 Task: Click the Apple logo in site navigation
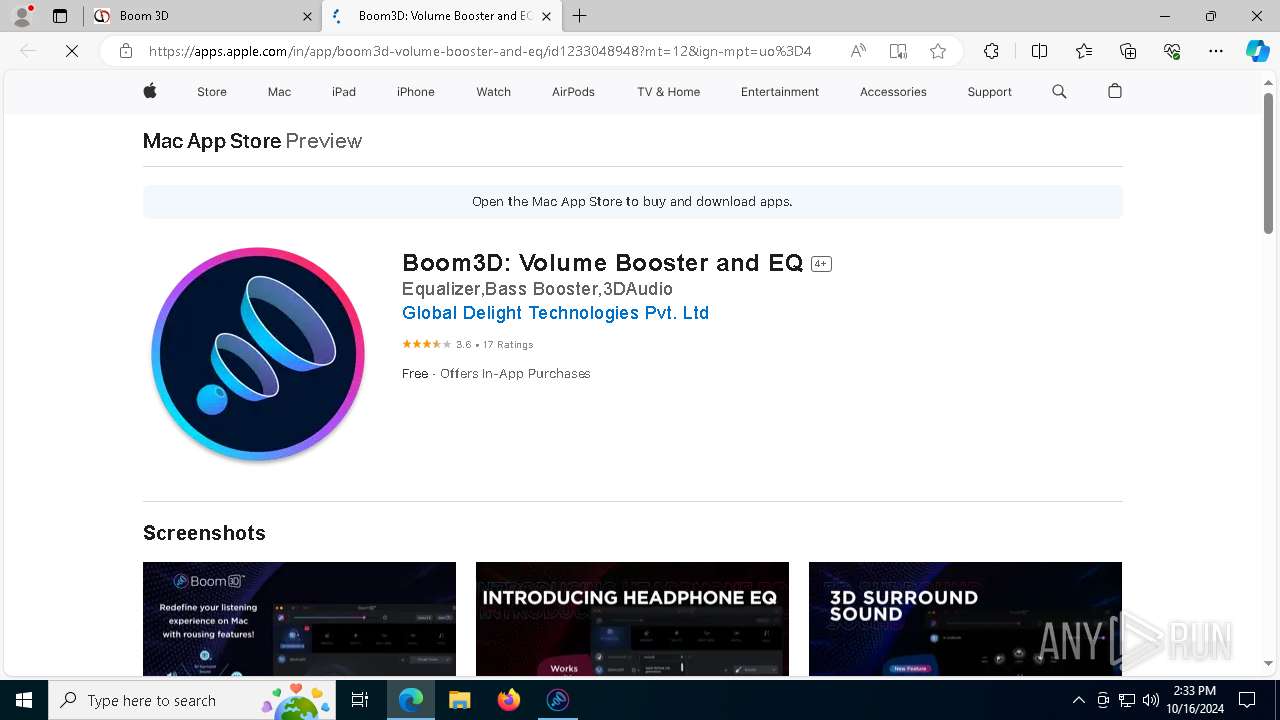(x=150, y=91)
